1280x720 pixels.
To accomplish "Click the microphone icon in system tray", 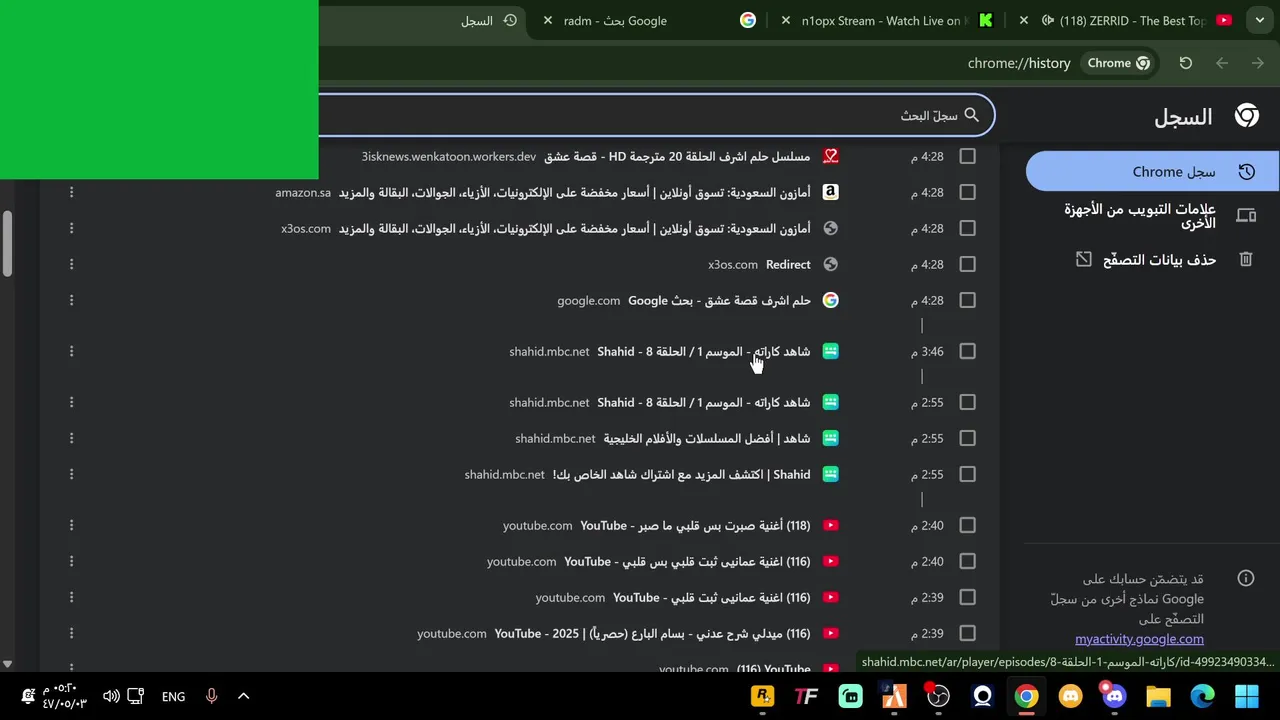I will [211, 696].
